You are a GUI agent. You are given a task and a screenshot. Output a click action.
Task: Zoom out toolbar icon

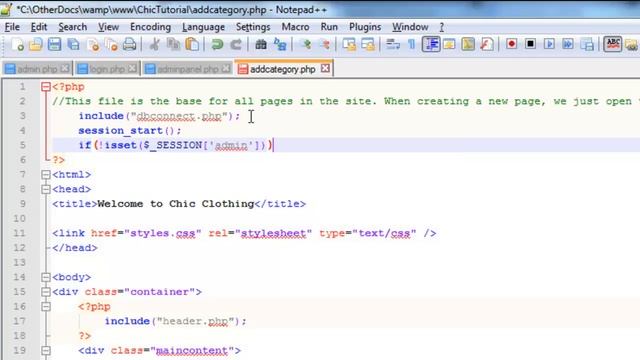324,44
